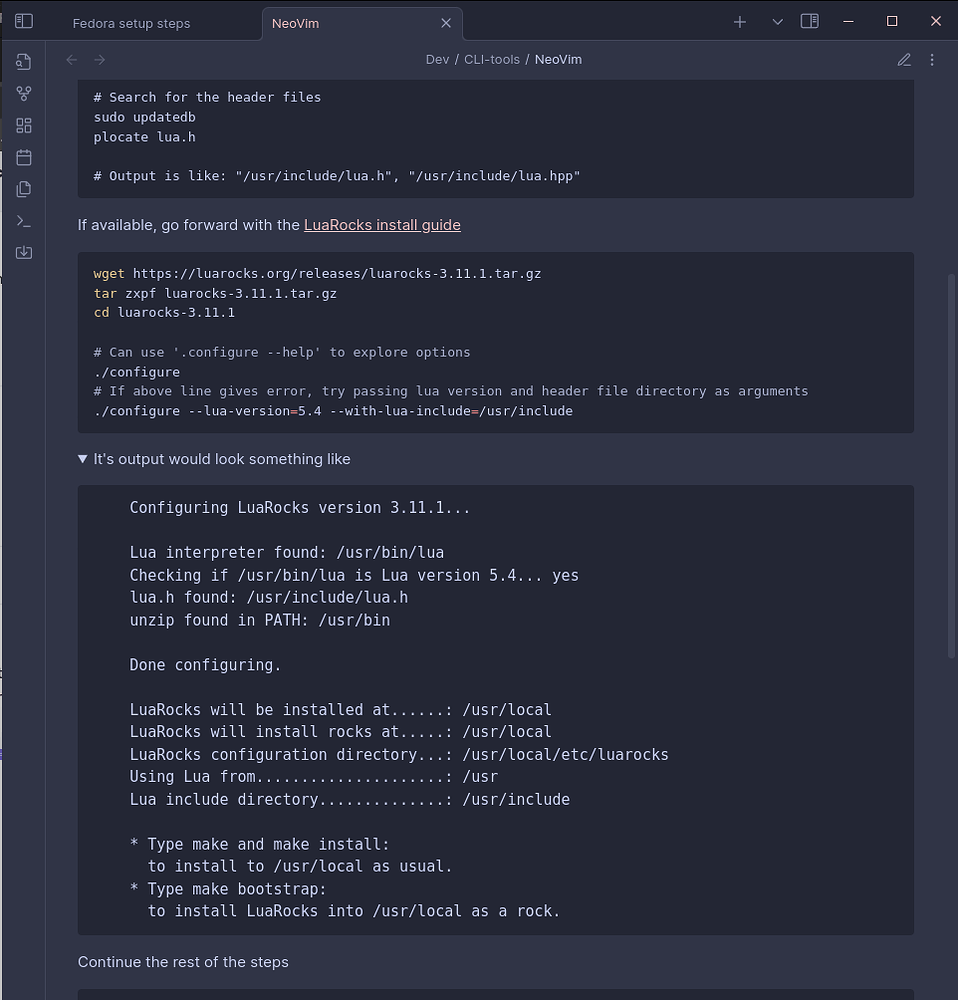
Task: Click the '# Search for the header files' comment
Action: click(207, 98)
